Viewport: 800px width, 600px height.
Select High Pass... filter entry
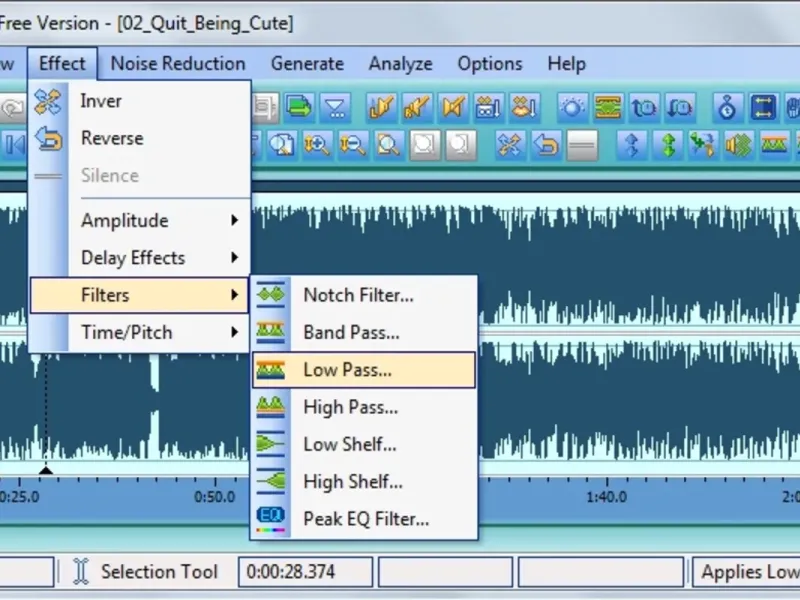pos(364,407)
